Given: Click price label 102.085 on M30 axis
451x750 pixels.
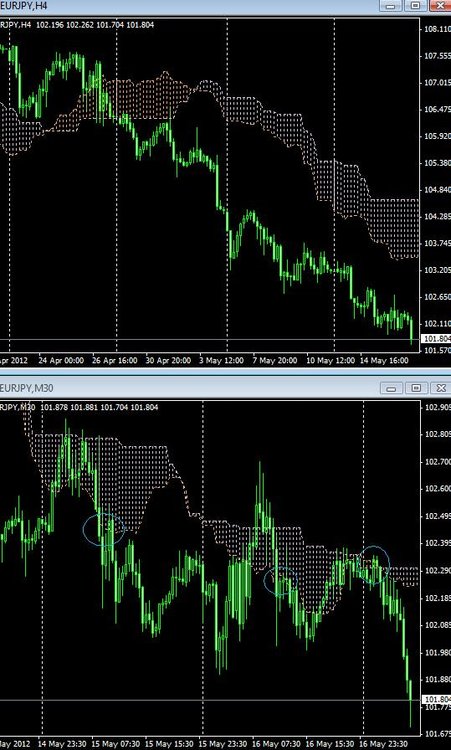Looking at the screenshot, I should [437, 625].
